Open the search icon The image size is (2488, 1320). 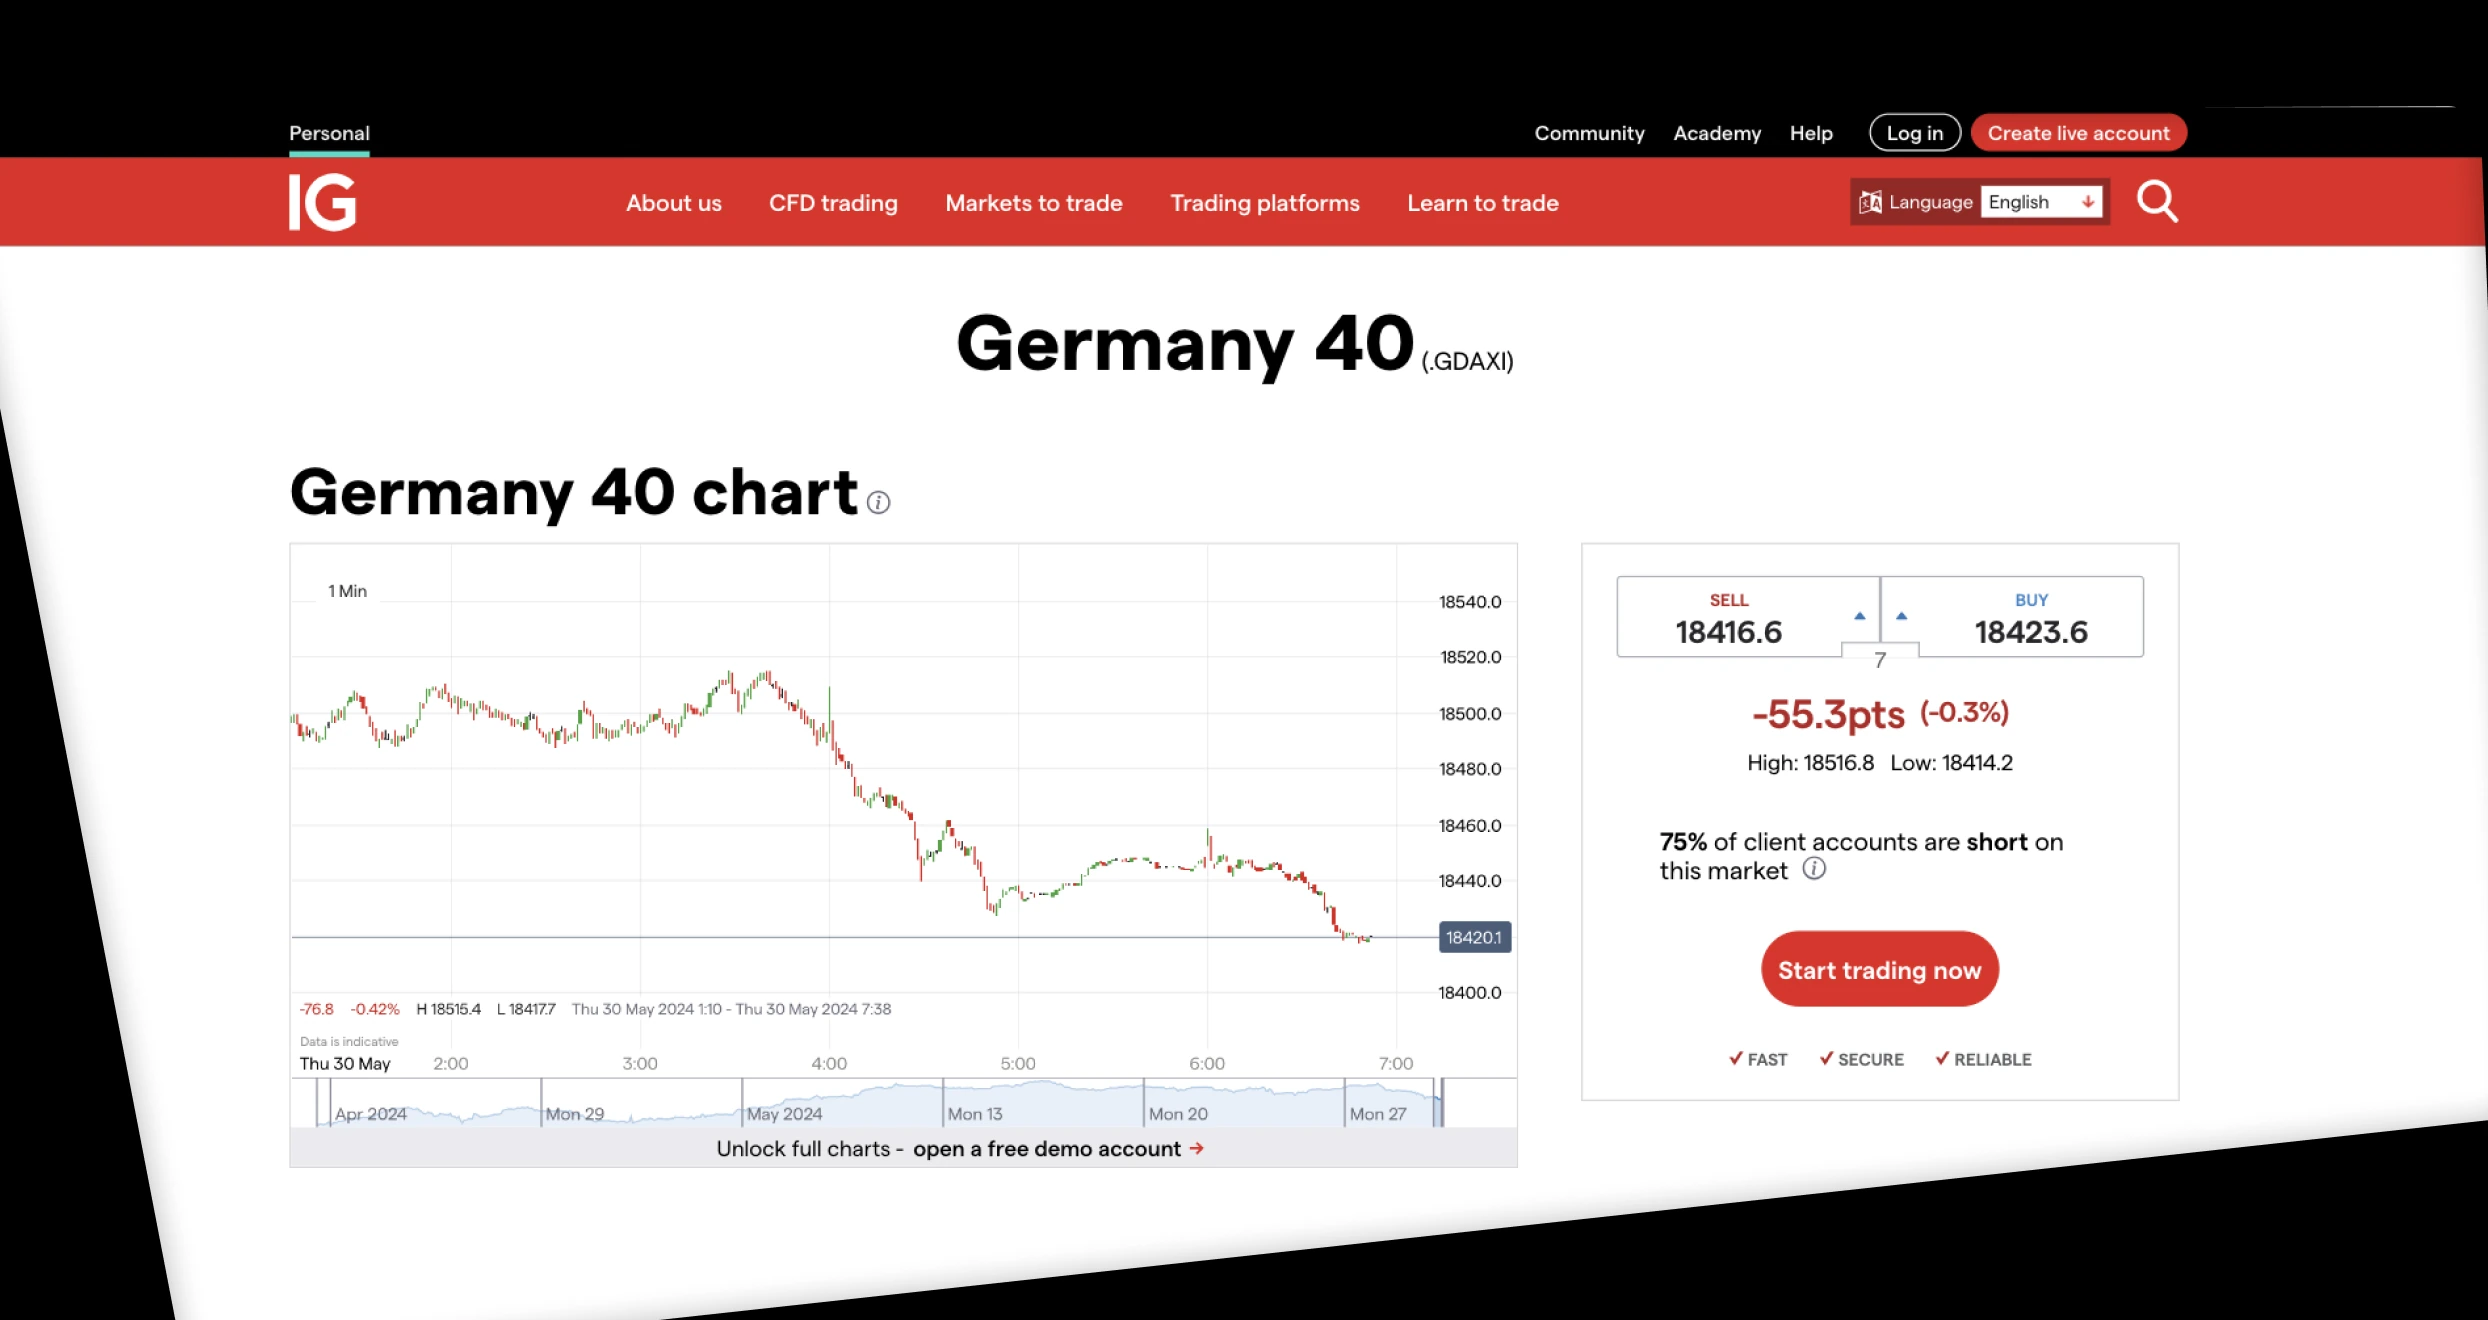tap(2156, 201)
